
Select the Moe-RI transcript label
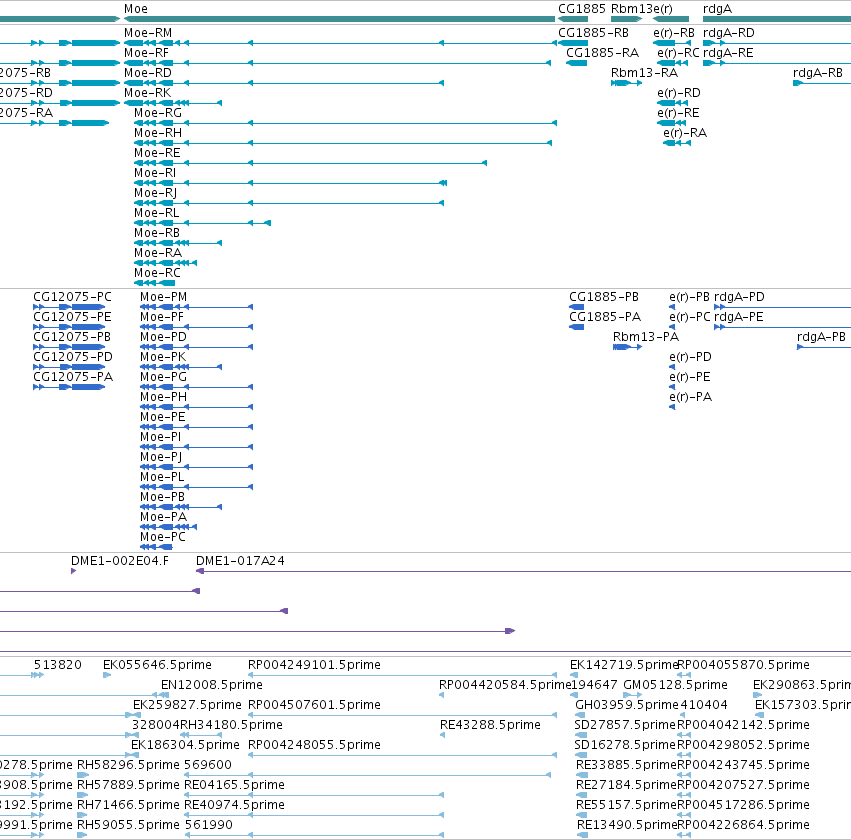click(155, 173)
